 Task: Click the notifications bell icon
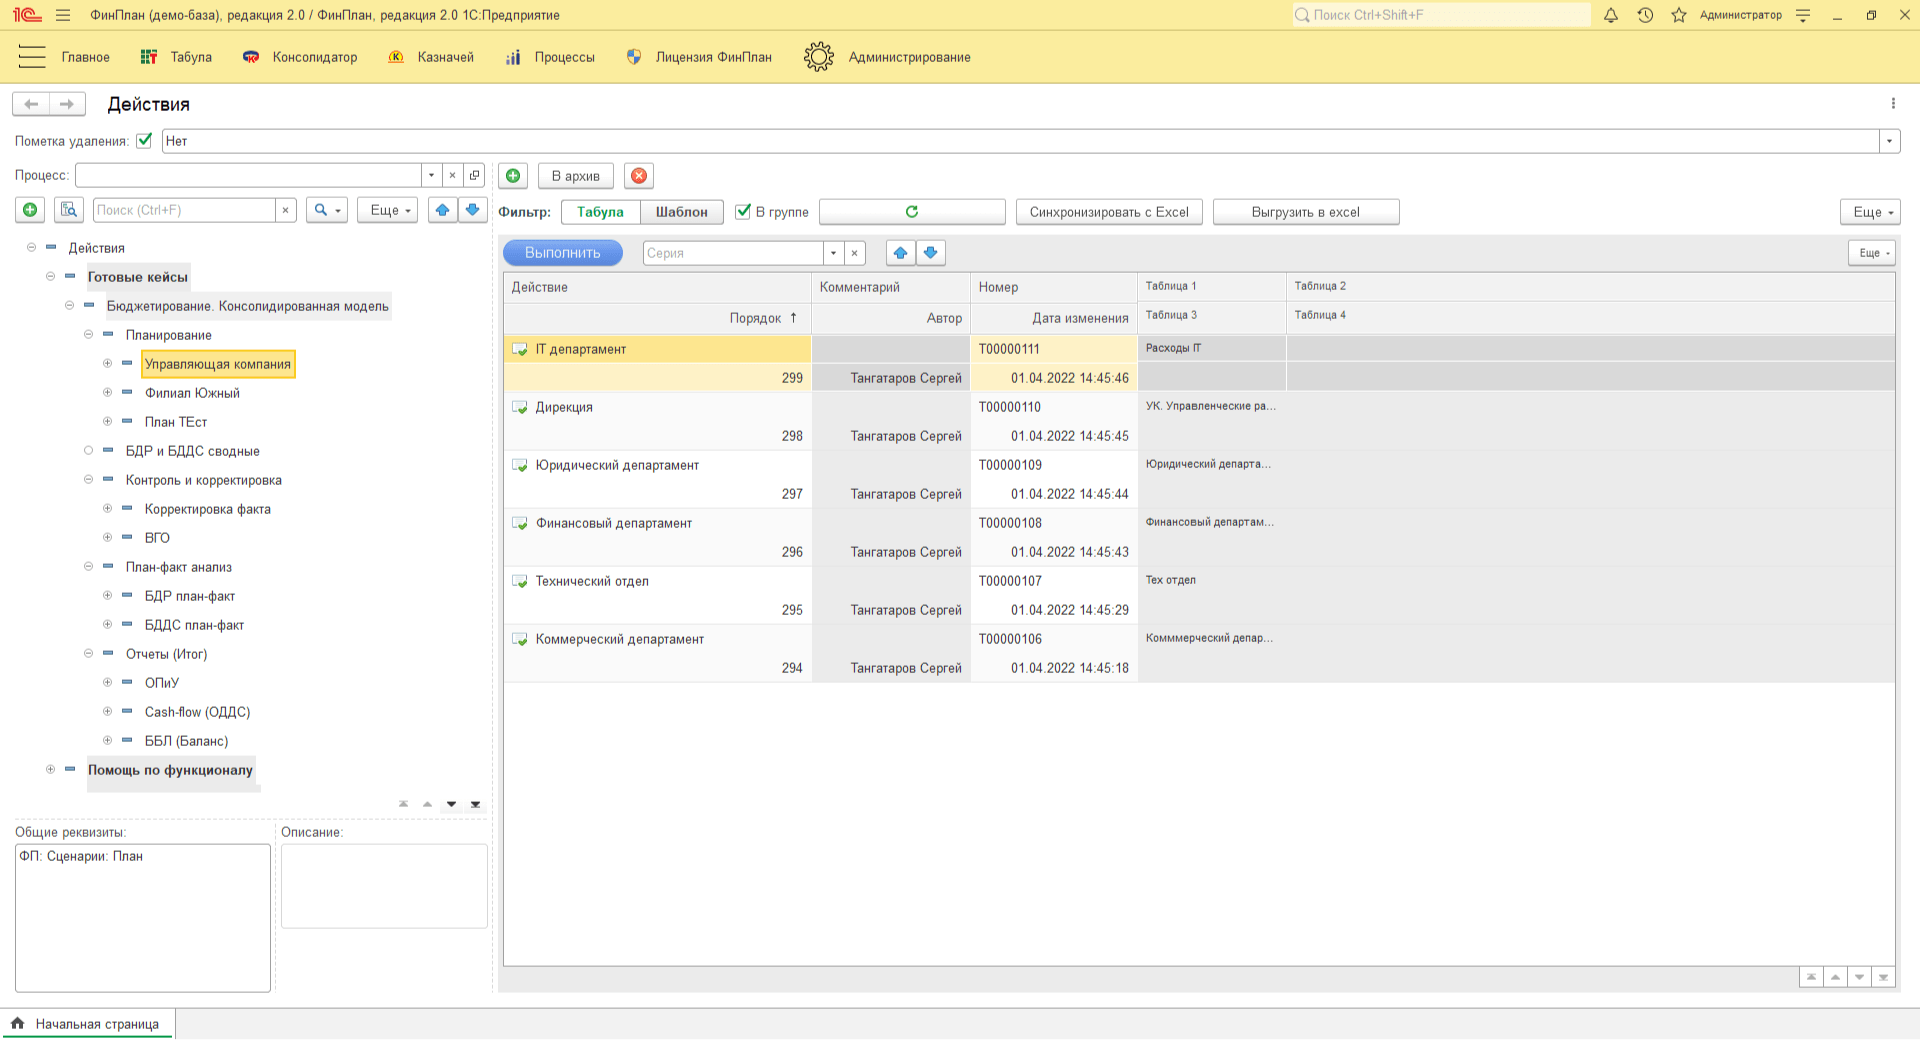(x=1611, y=15)
